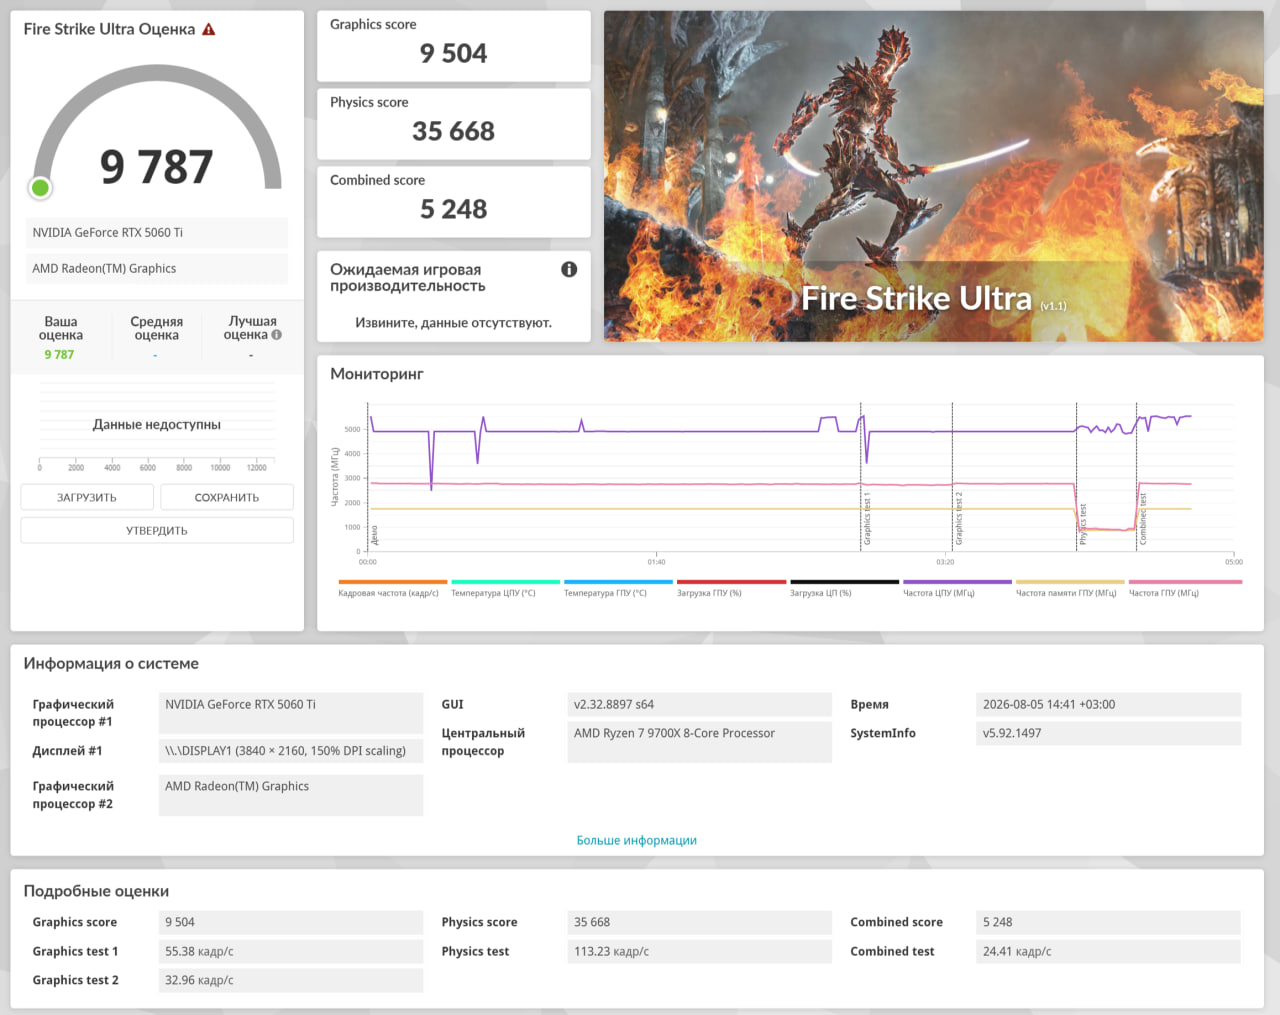This screenshot has height=1015, width=1280.
Task: Click Combined test marker in monitoring chart
Action: (x=1143, y=519)
